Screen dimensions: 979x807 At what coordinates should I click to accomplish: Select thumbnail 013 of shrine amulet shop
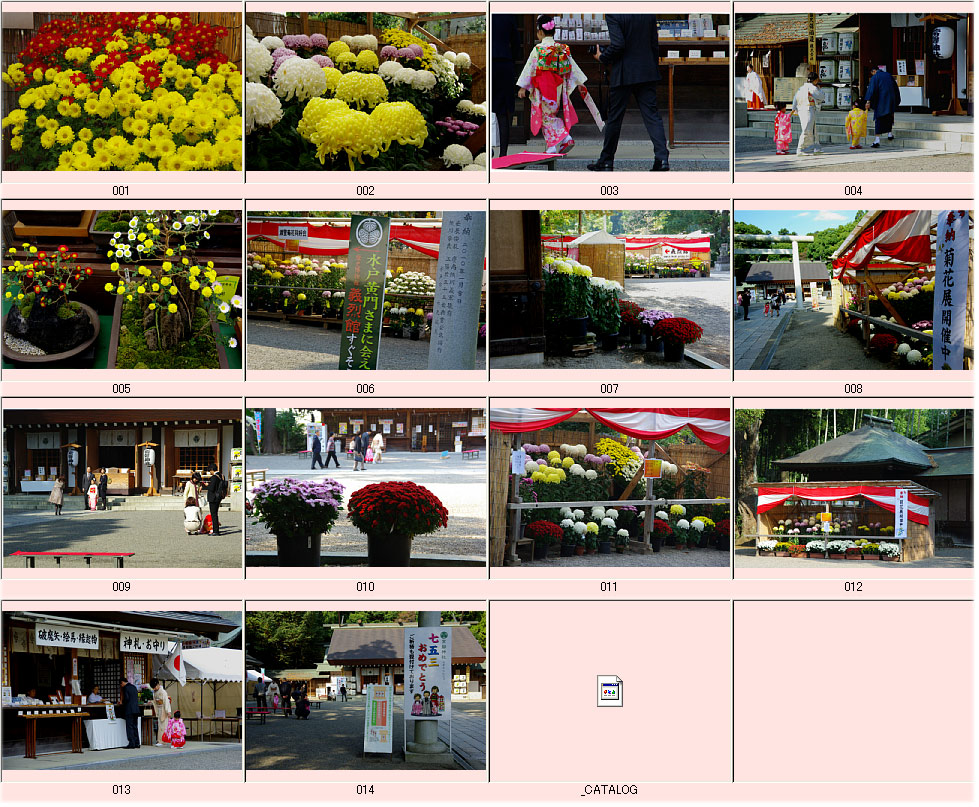click(122, 691)
